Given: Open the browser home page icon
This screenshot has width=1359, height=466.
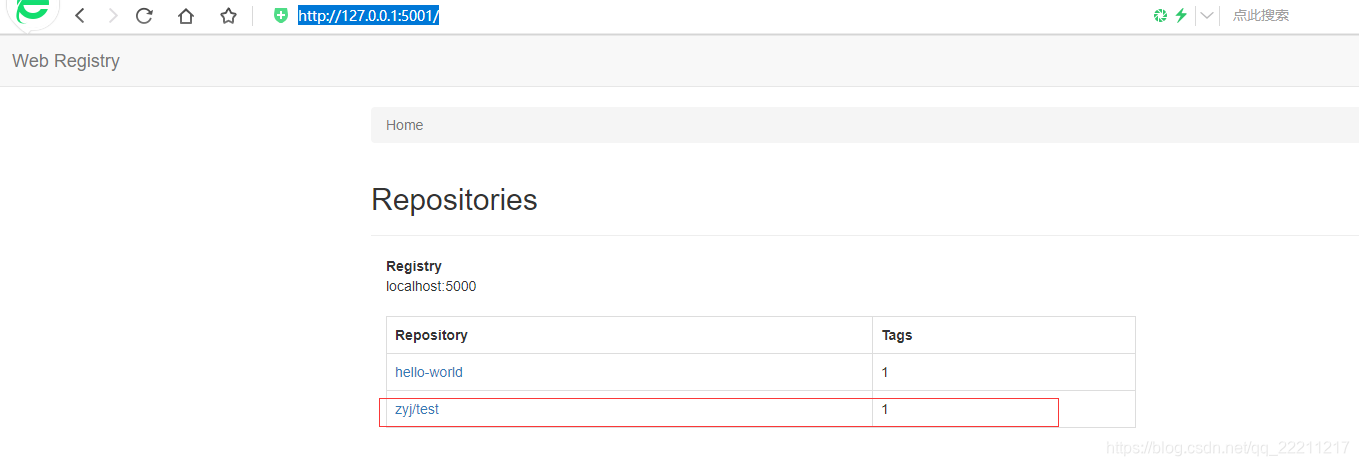Looking at the screenshot, I should click(x=186, y=16).
